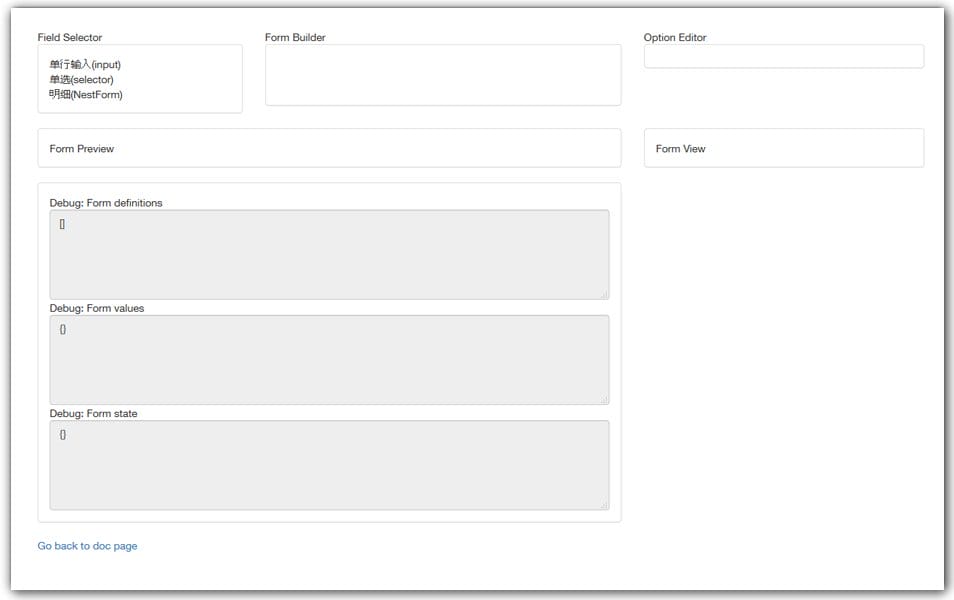Click the Field Selector panel header

coord(69,37)
